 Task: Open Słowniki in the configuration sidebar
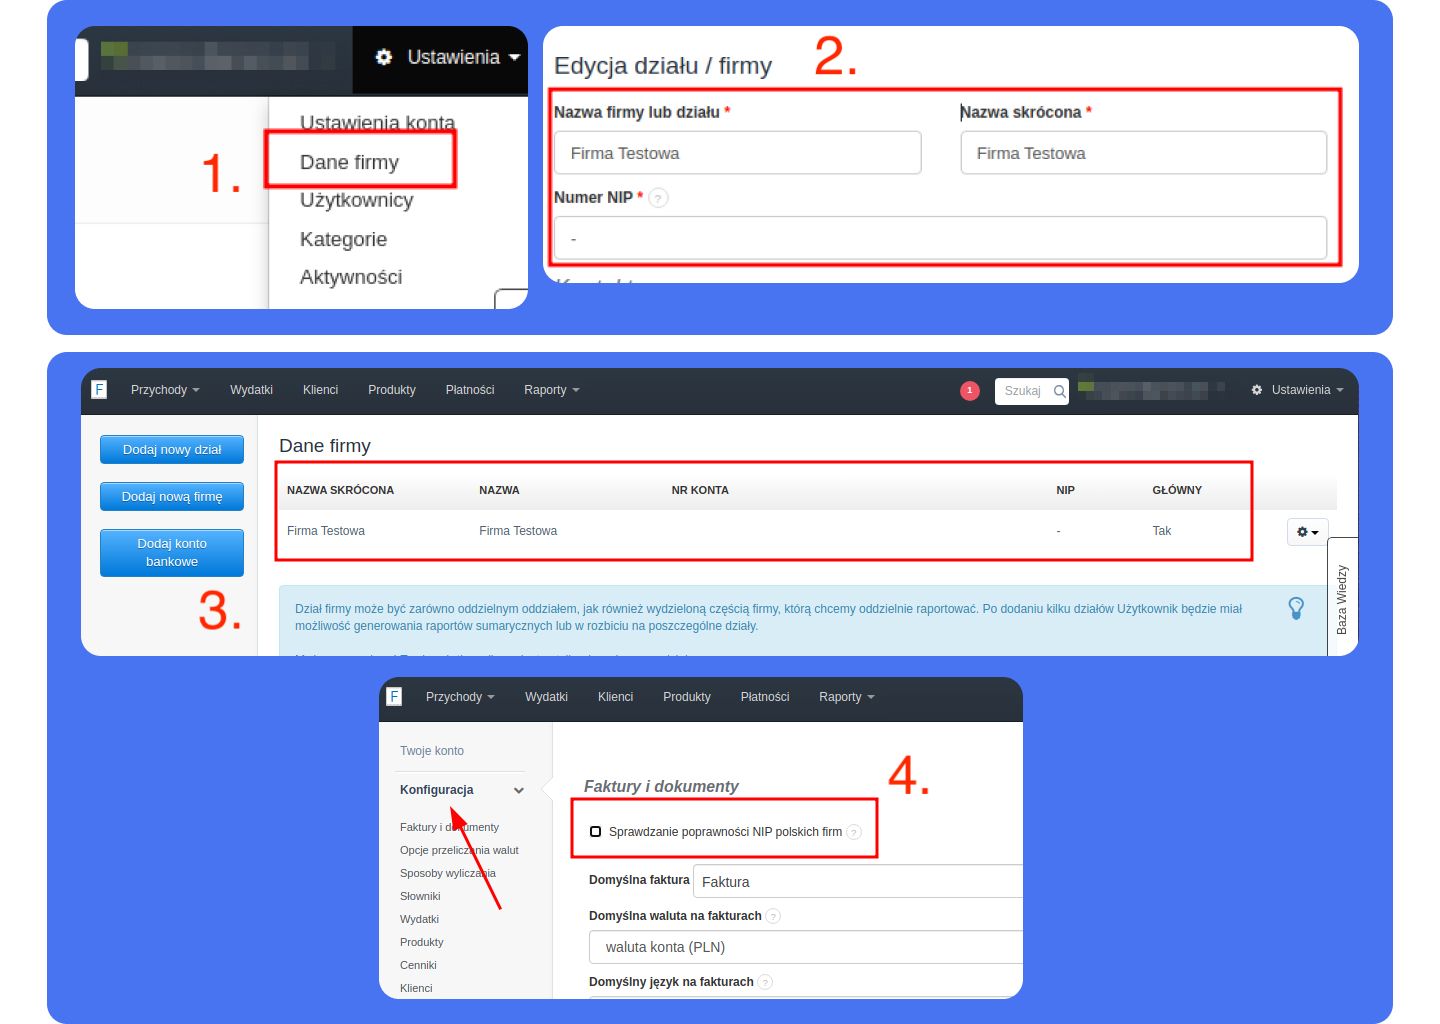click(420, 896)
